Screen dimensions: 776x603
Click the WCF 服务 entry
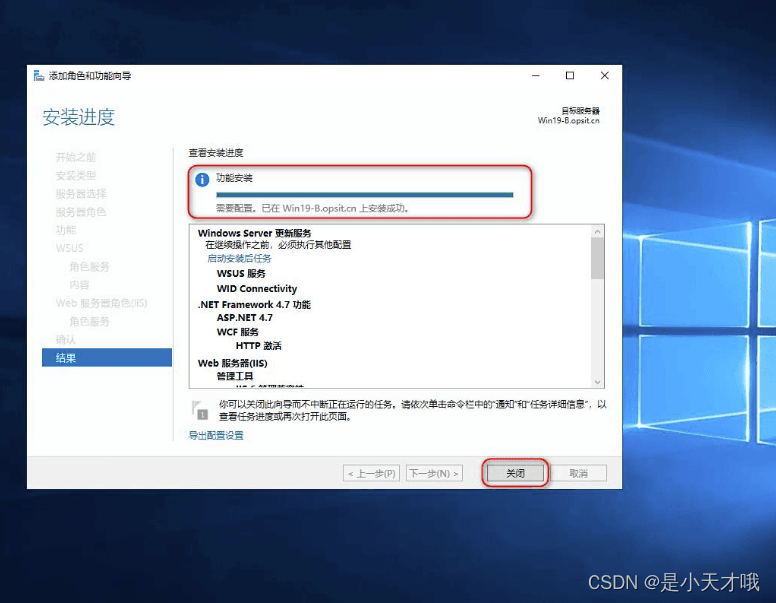pos(238,332)
